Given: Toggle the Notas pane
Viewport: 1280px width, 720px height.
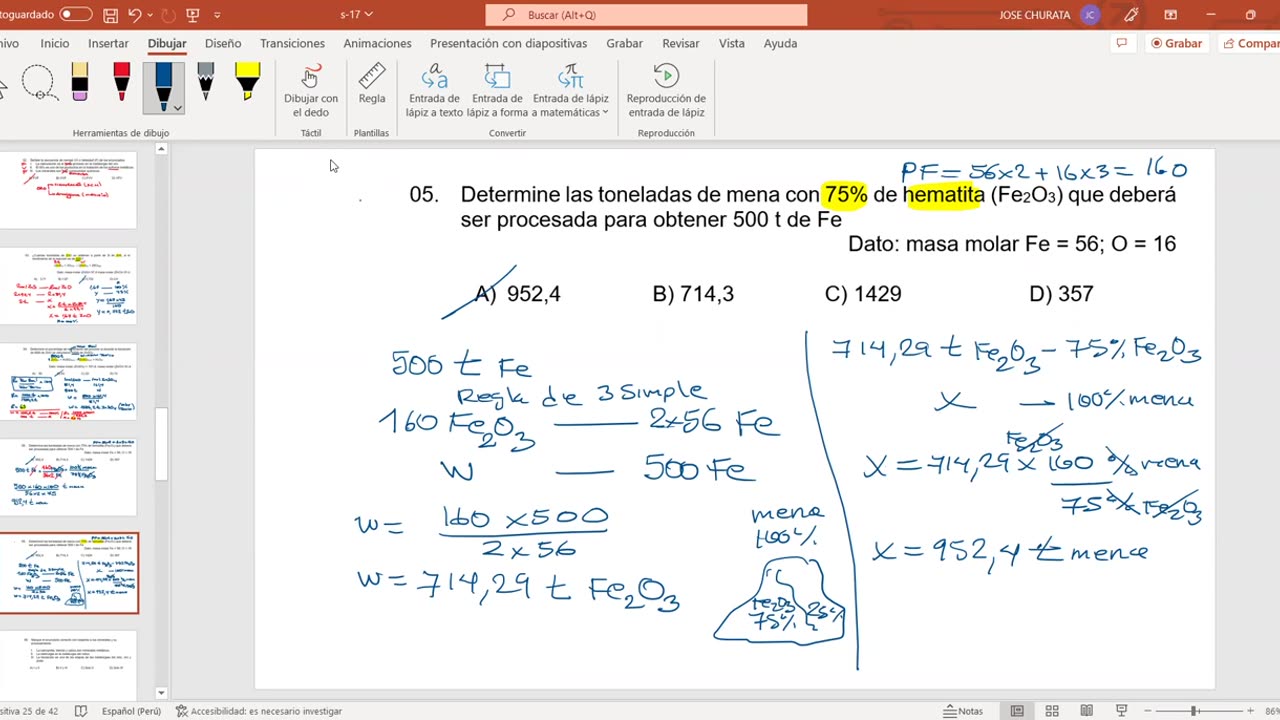Looking at the screenshot, I should click(963, 711).
